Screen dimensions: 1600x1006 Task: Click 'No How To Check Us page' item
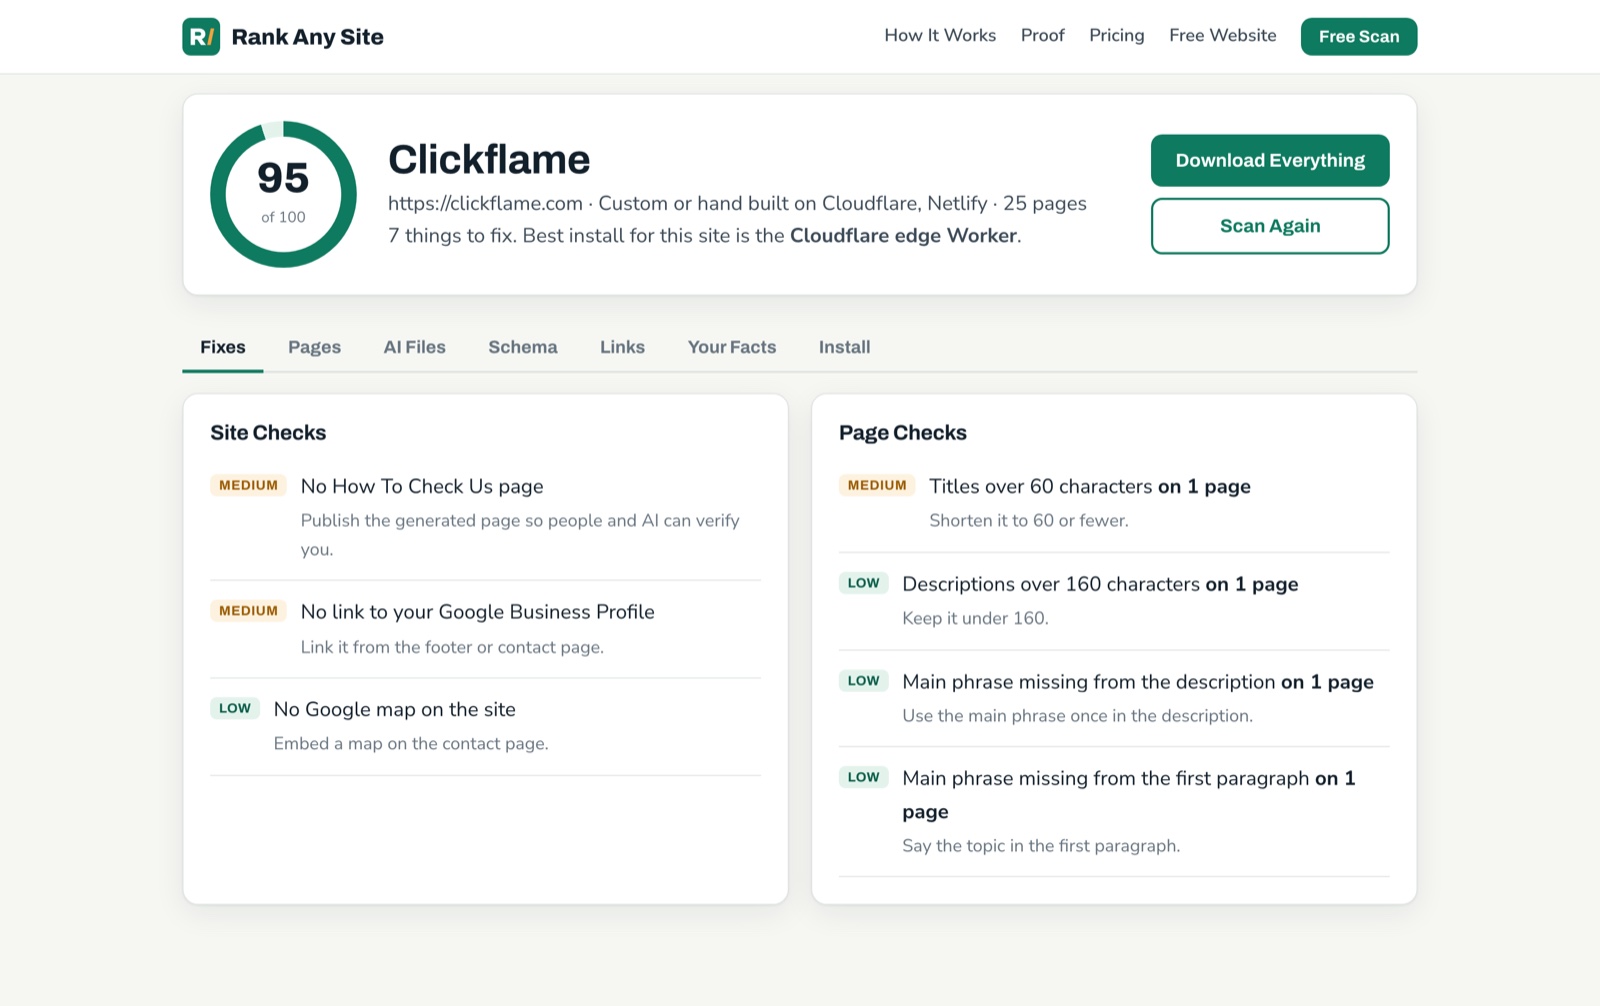click(x=422, y=487)
